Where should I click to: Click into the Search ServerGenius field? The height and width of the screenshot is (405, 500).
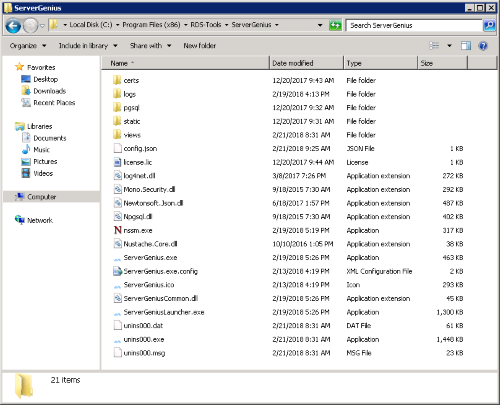pos(414,25)
